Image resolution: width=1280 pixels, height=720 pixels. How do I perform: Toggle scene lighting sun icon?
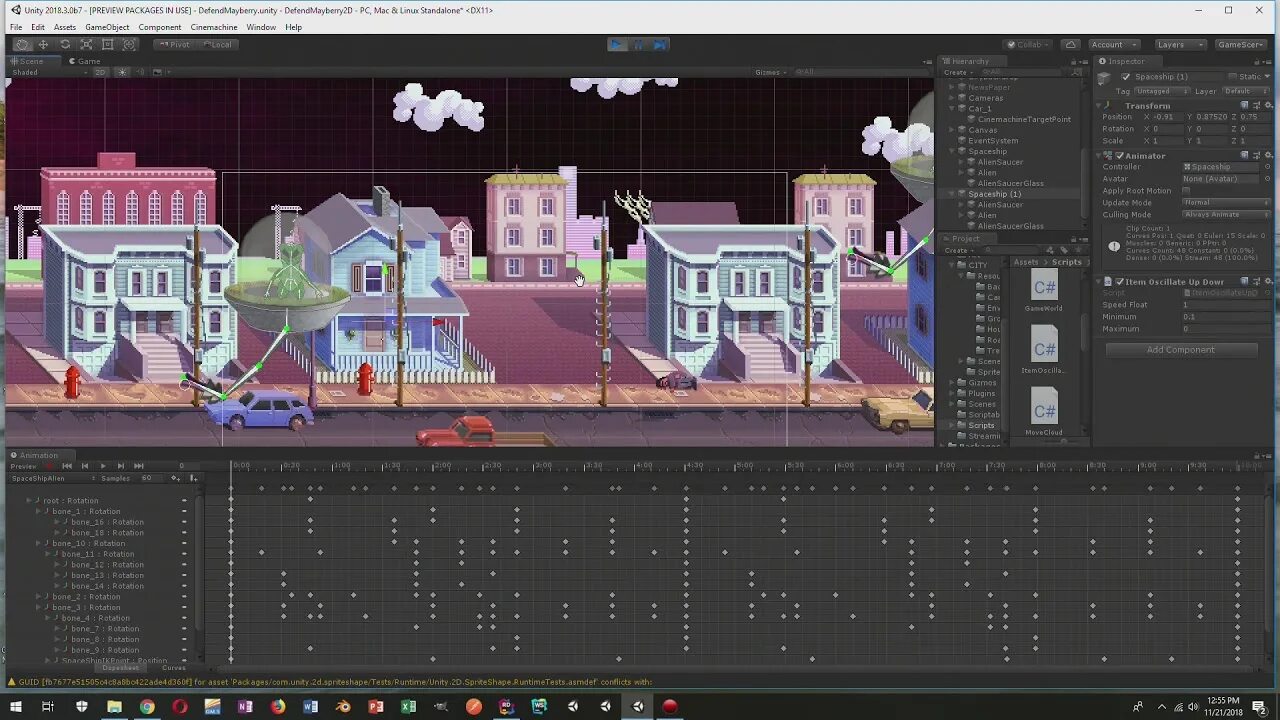pyautogui.click(x=122, y=72)
